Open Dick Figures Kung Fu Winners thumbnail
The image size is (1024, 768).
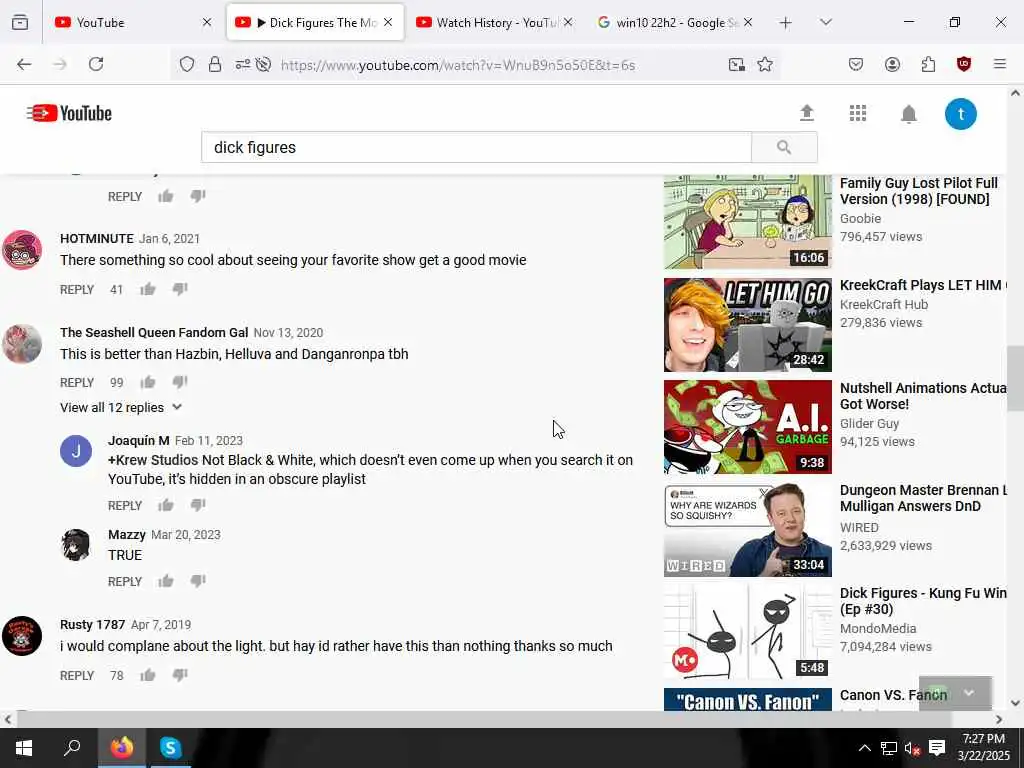coord(748,632)
